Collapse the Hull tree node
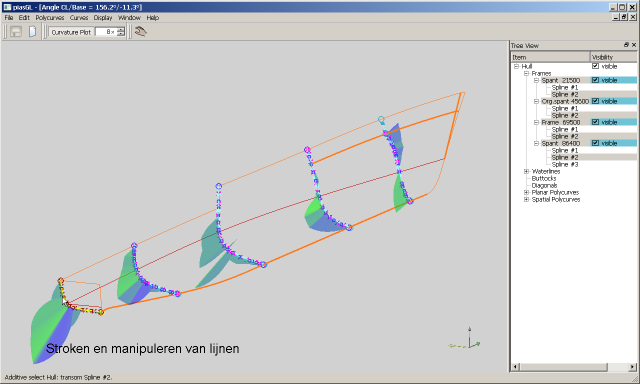Screen dimensions: 640x384 (516, 66)
